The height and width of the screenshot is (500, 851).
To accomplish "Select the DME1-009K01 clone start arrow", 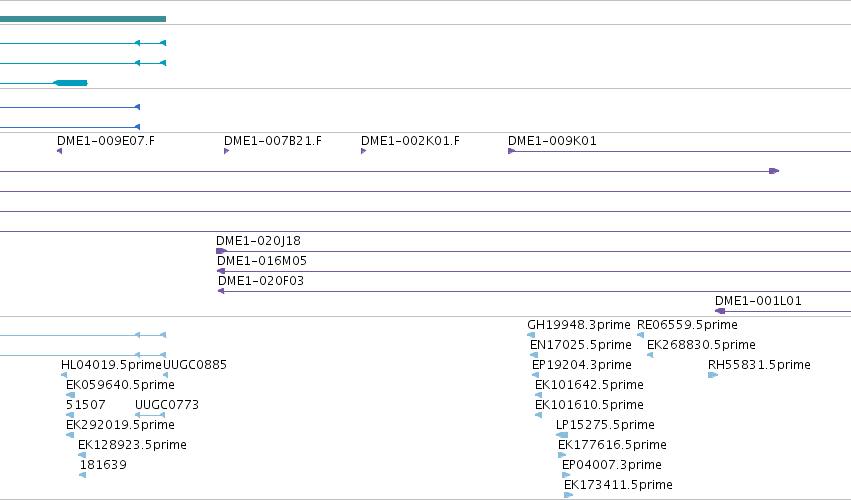I will [511, 151].
